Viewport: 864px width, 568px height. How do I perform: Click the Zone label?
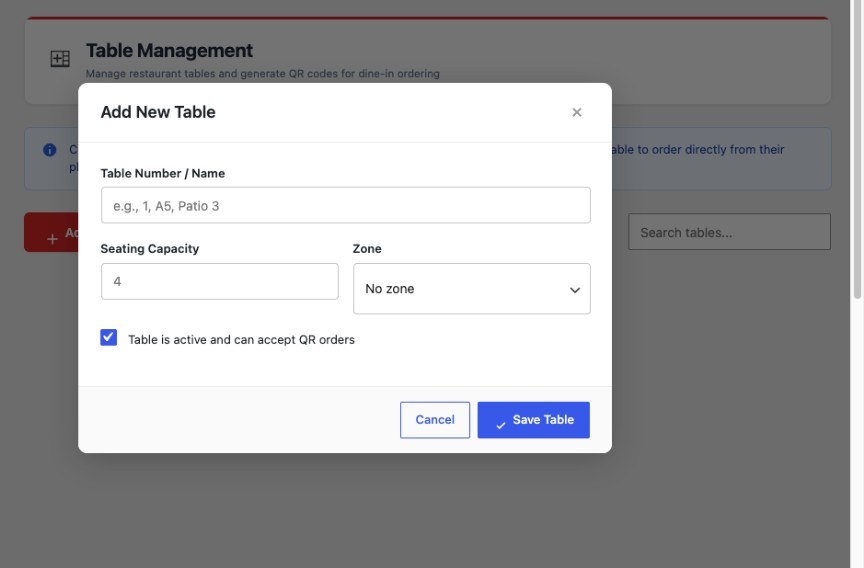click(367, 248)
